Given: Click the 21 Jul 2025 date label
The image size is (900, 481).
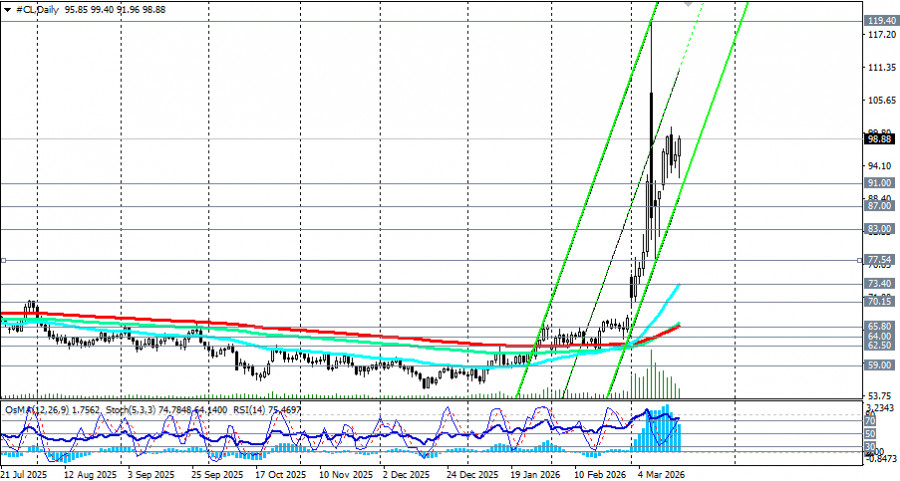Looking at the screenshot, I should 24,475.
